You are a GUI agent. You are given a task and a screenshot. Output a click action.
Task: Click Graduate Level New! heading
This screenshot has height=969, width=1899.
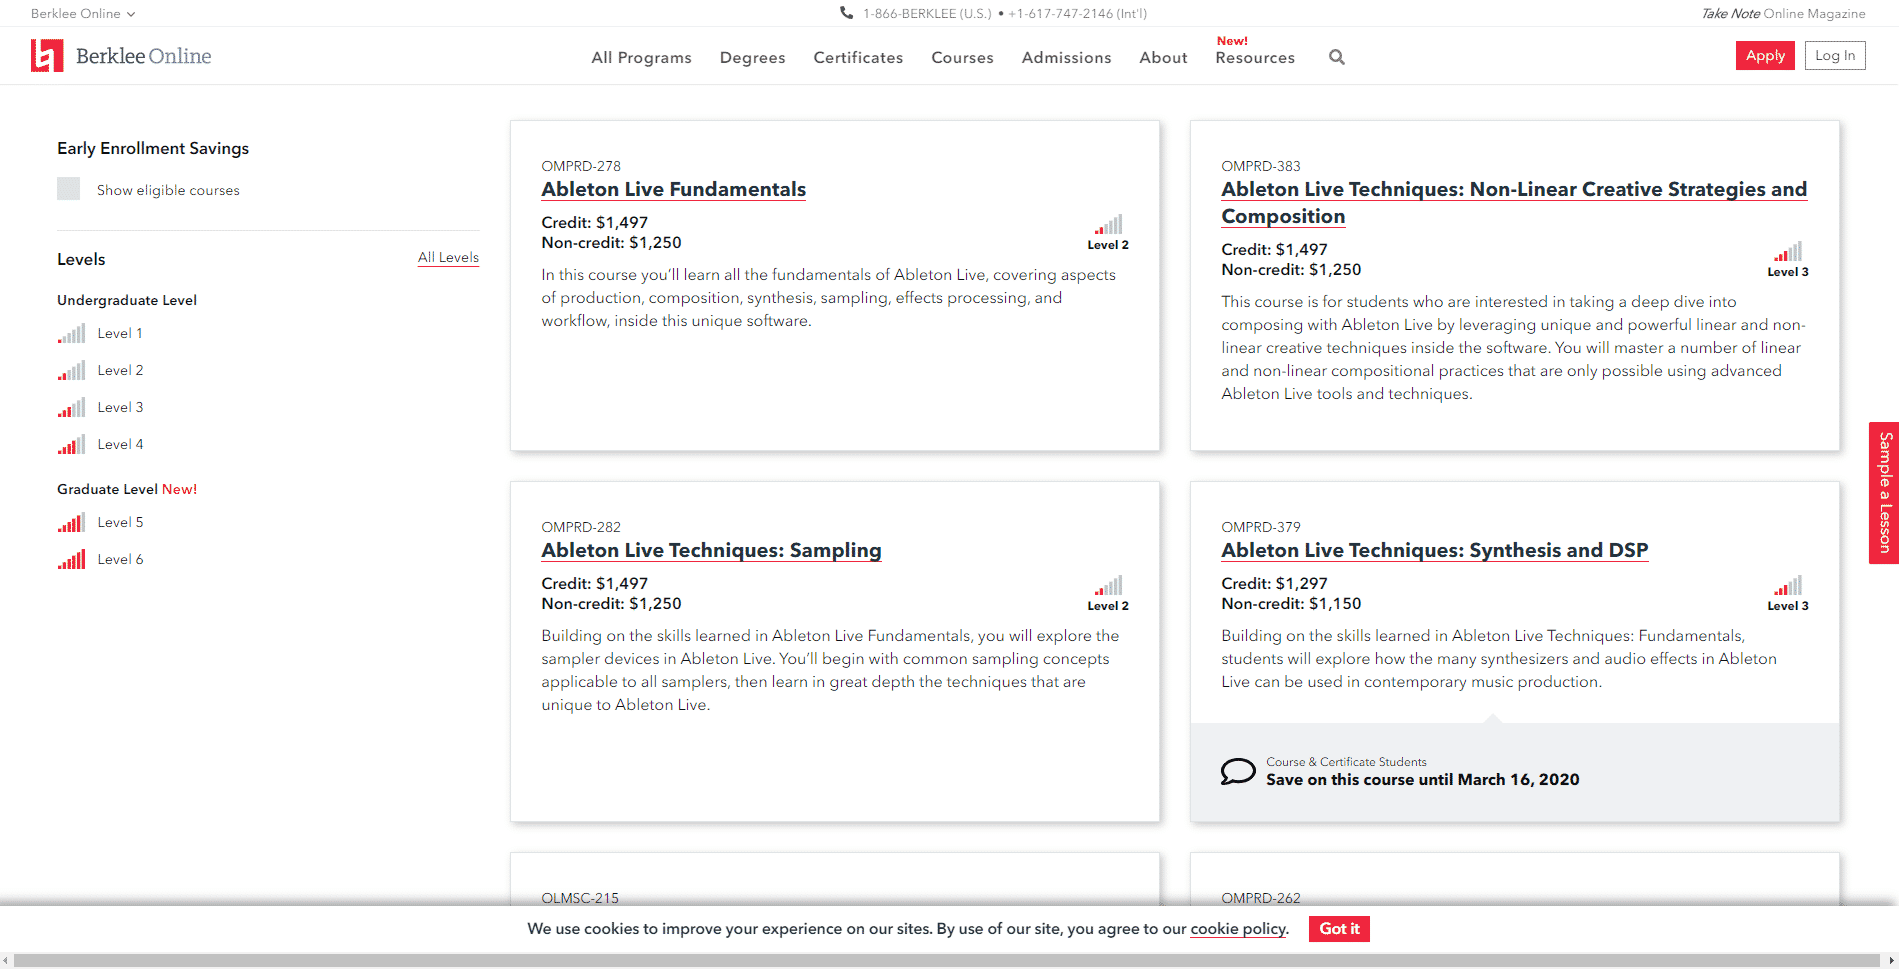[x=127, y=489]
